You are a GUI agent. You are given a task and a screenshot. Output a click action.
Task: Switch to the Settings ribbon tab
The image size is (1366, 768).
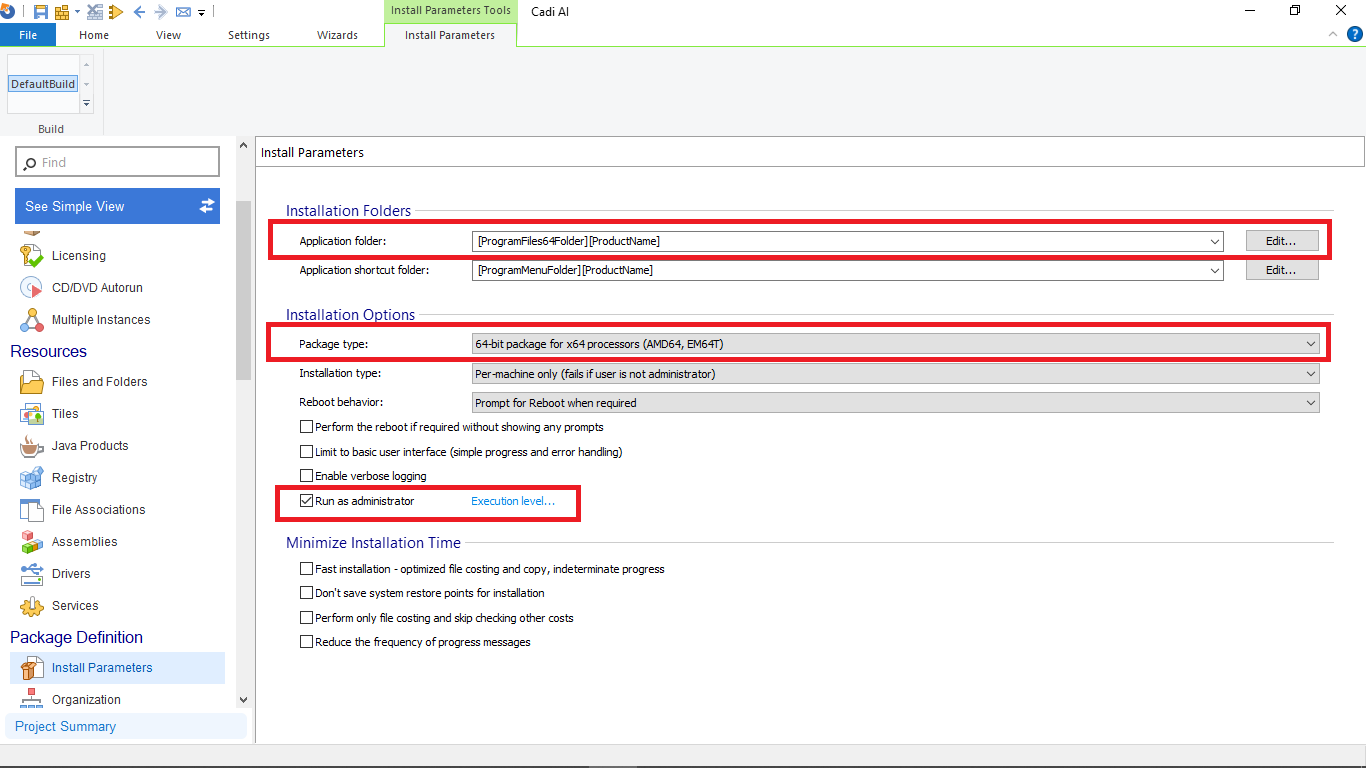pos(249,35)
